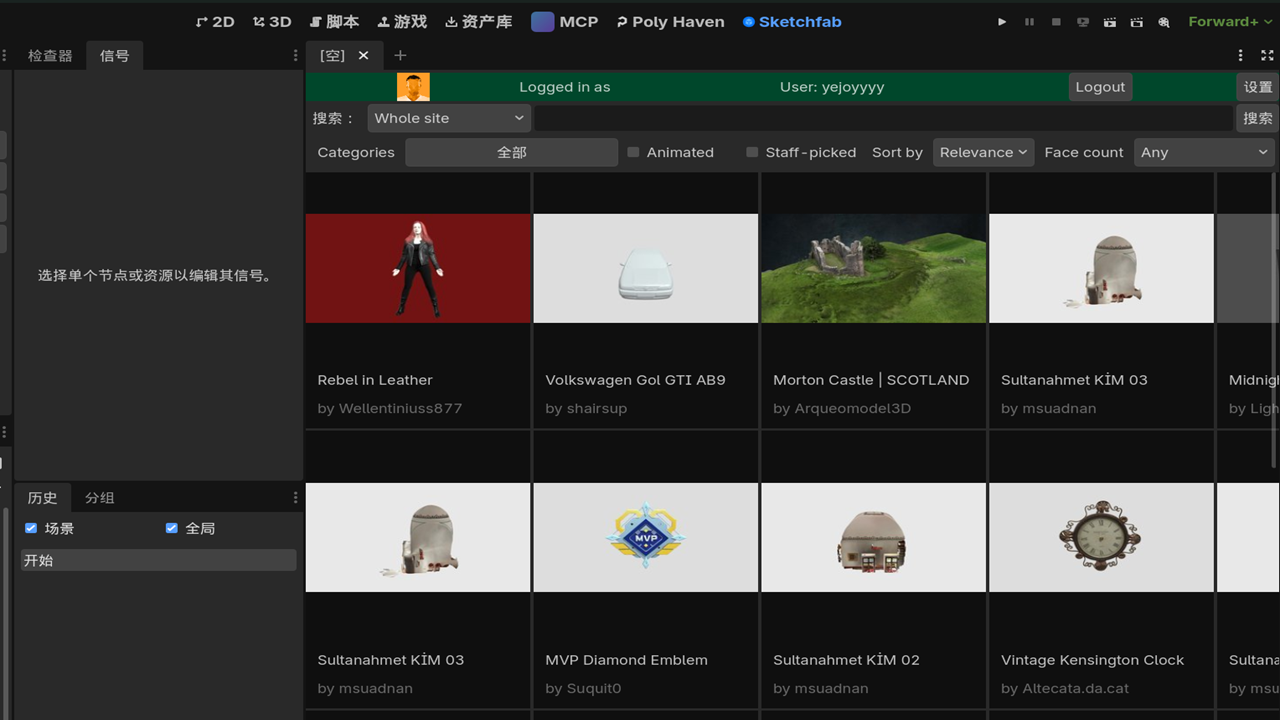Viewport: 1280px width, 720px height.
Task: Open the Categories 全部 selector
Action: click(x=511, y=152)
